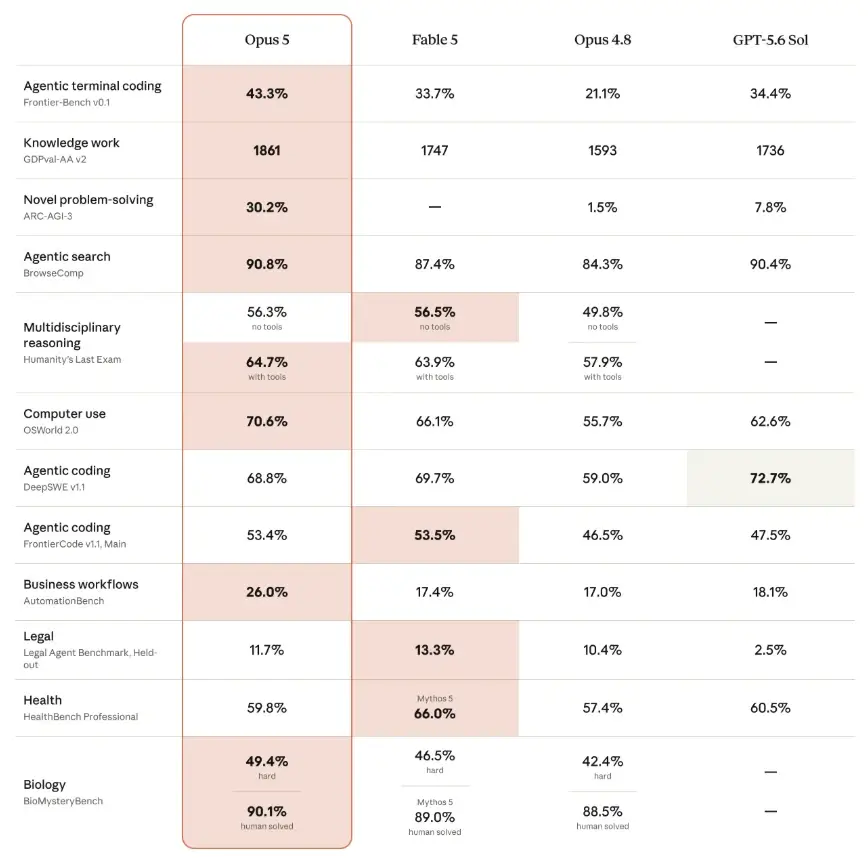The height and width of the screenshot is (865, 868).
Task: Click the Knowledge work GDPval-AA v2 label
Action: point(71,150)
